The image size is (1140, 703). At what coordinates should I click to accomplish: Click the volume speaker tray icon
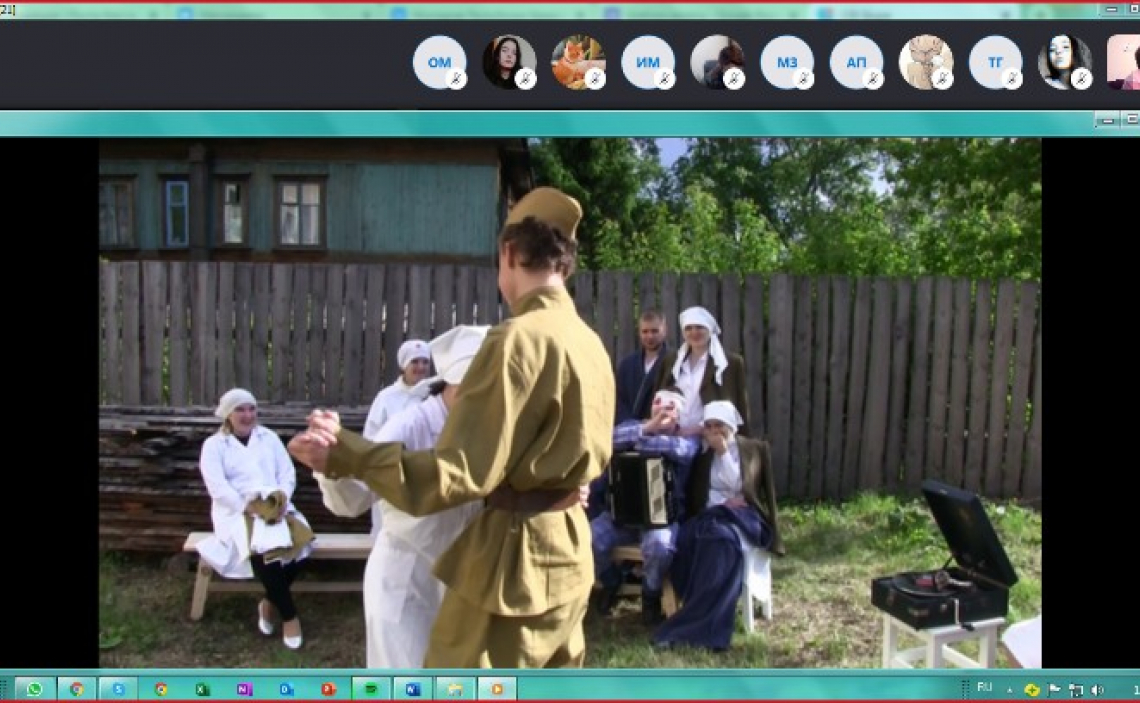pos(1097,689)
